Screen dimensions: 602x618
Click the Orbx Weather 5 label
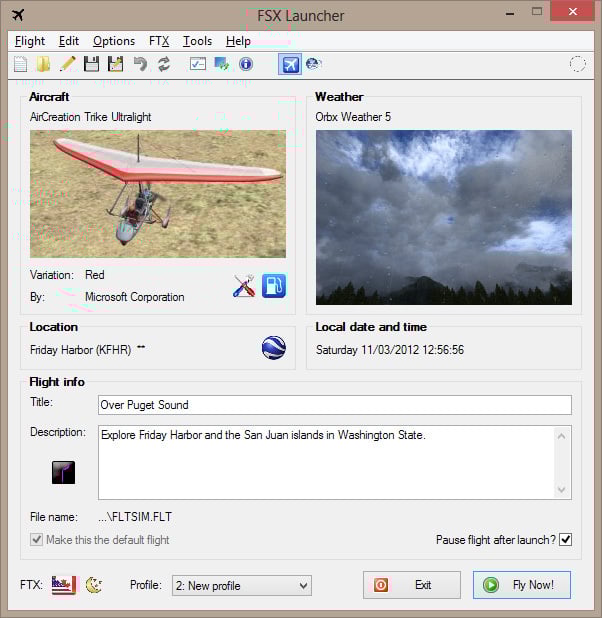coord(353,117)
